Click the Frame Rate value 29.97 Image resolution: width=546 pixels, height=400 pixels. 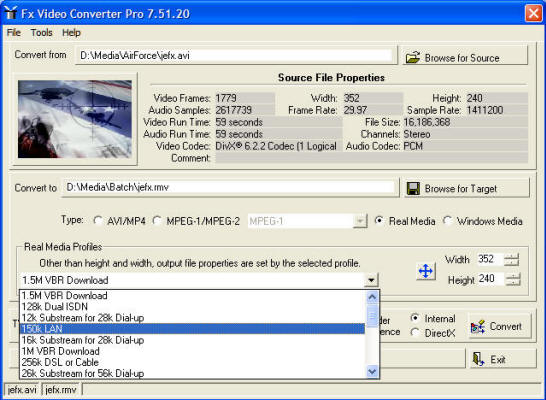[x=373, y=110]
